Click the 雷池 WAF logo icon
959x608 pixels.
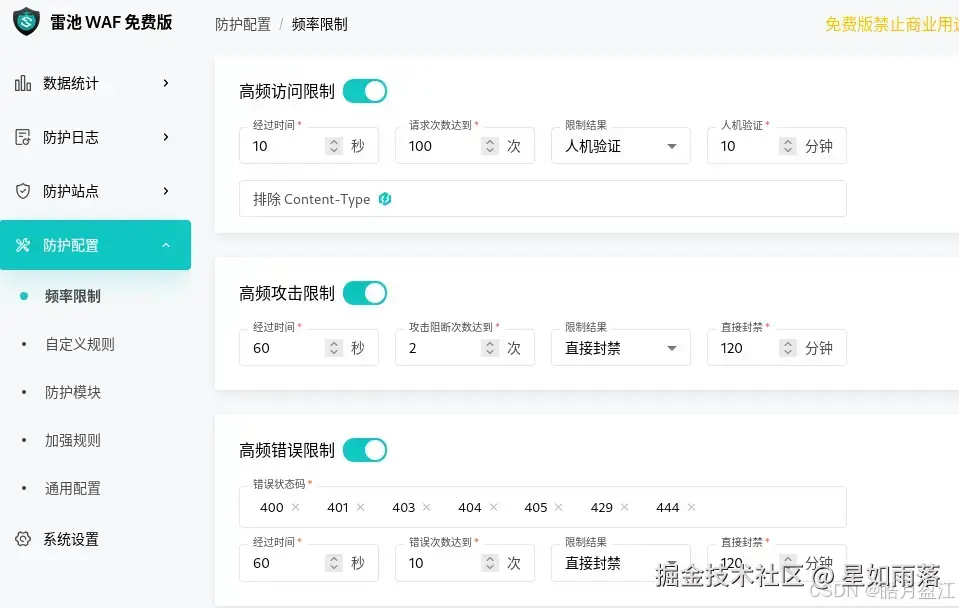coord(24,21)
